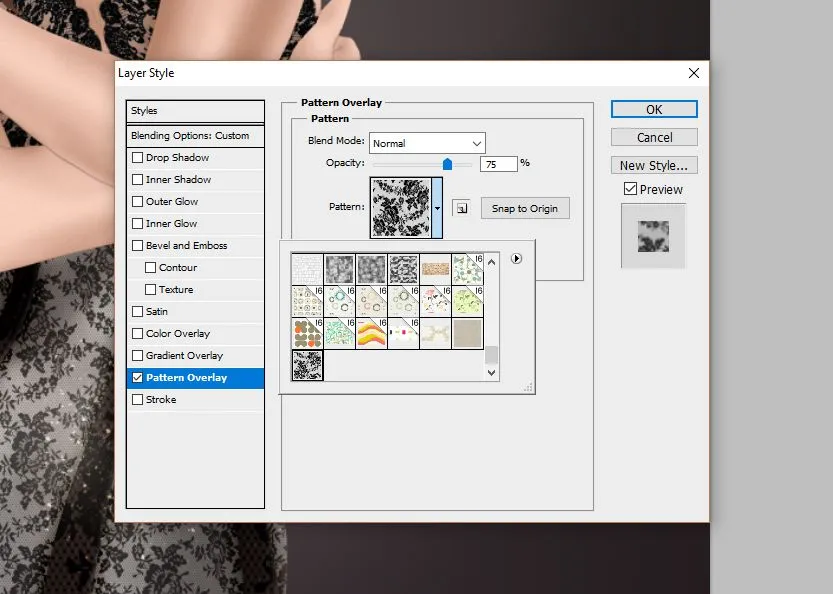
Task: Enable the Stroke effect checkbox
Action: [x=138, y=400]
